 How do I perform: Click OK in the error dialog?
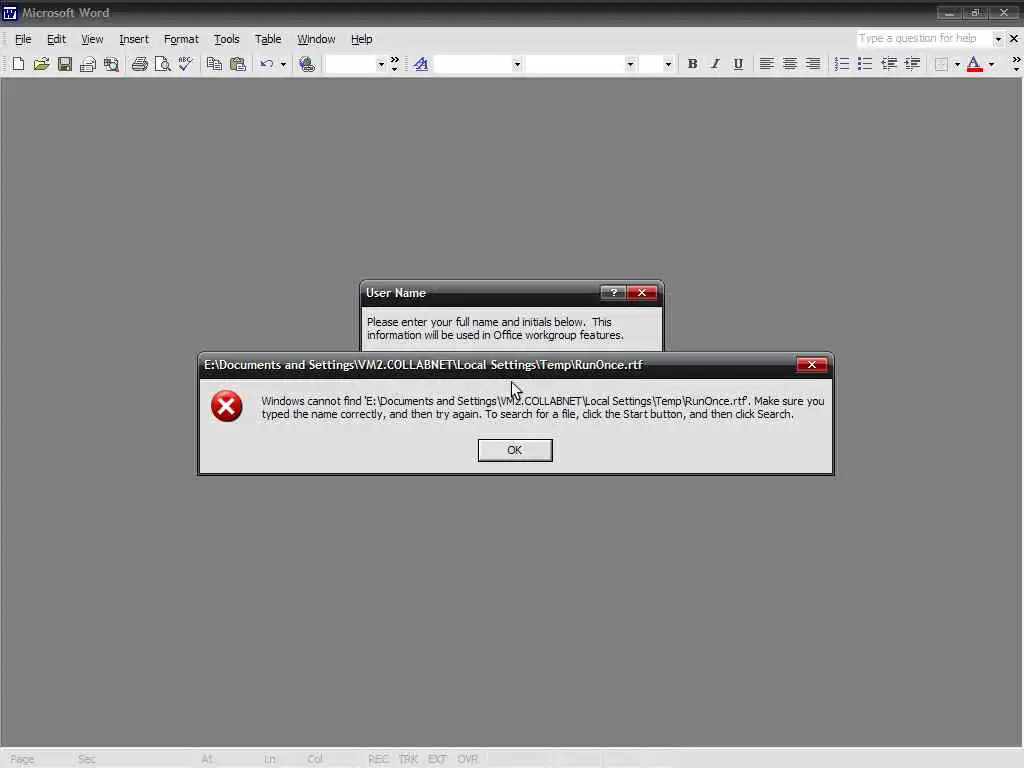tap(515, 450)
